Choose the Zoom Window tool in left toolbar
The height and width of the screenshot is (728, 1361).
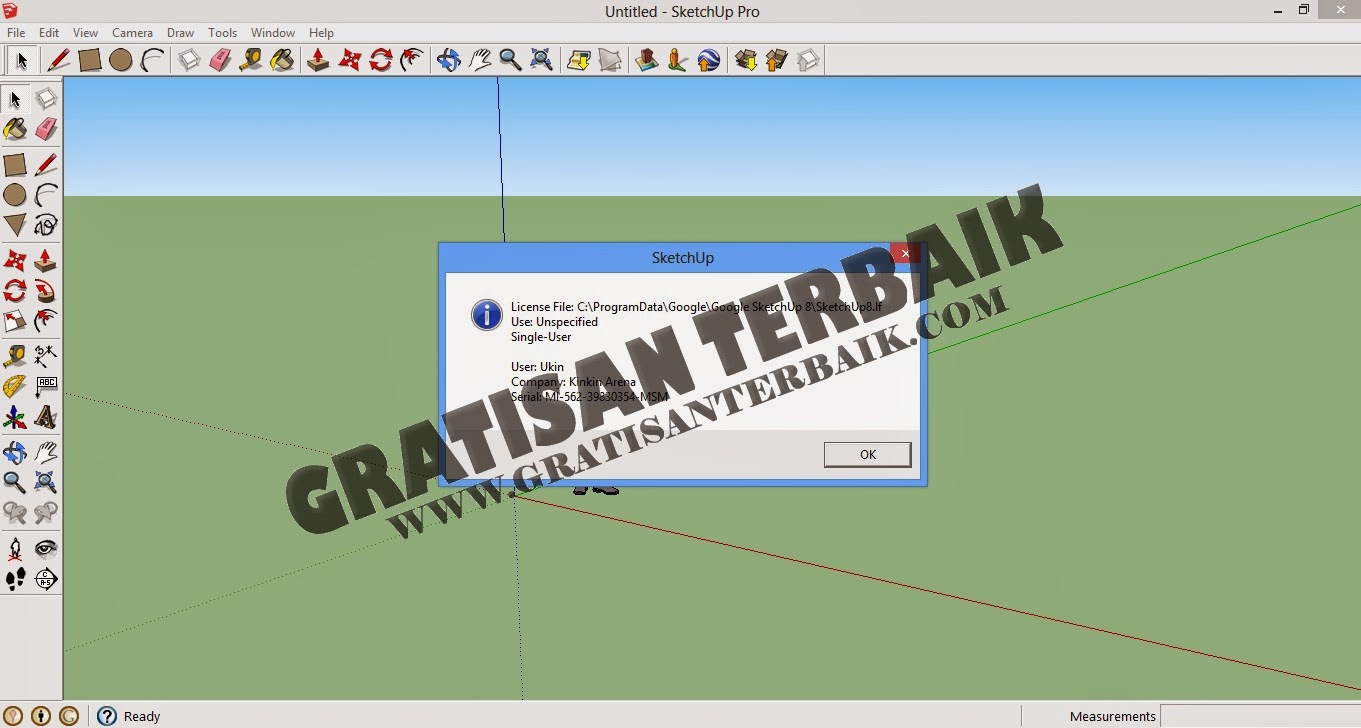46,482
